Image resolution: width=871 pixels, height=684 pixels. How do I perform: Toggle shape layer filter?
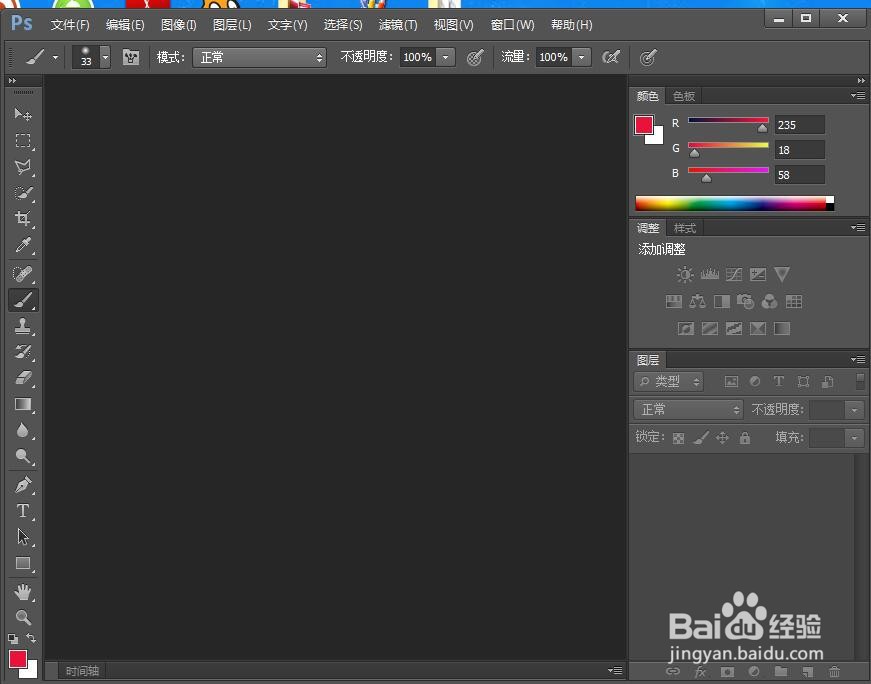coord(803,382)
